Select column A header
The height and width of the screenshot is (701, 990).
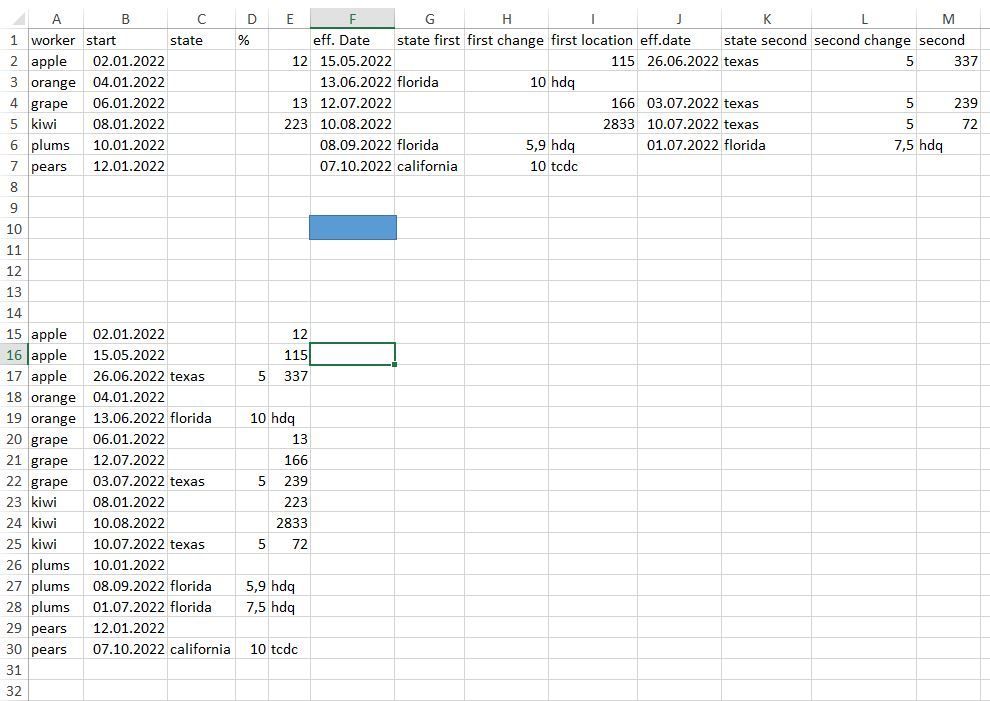(56, 19)
